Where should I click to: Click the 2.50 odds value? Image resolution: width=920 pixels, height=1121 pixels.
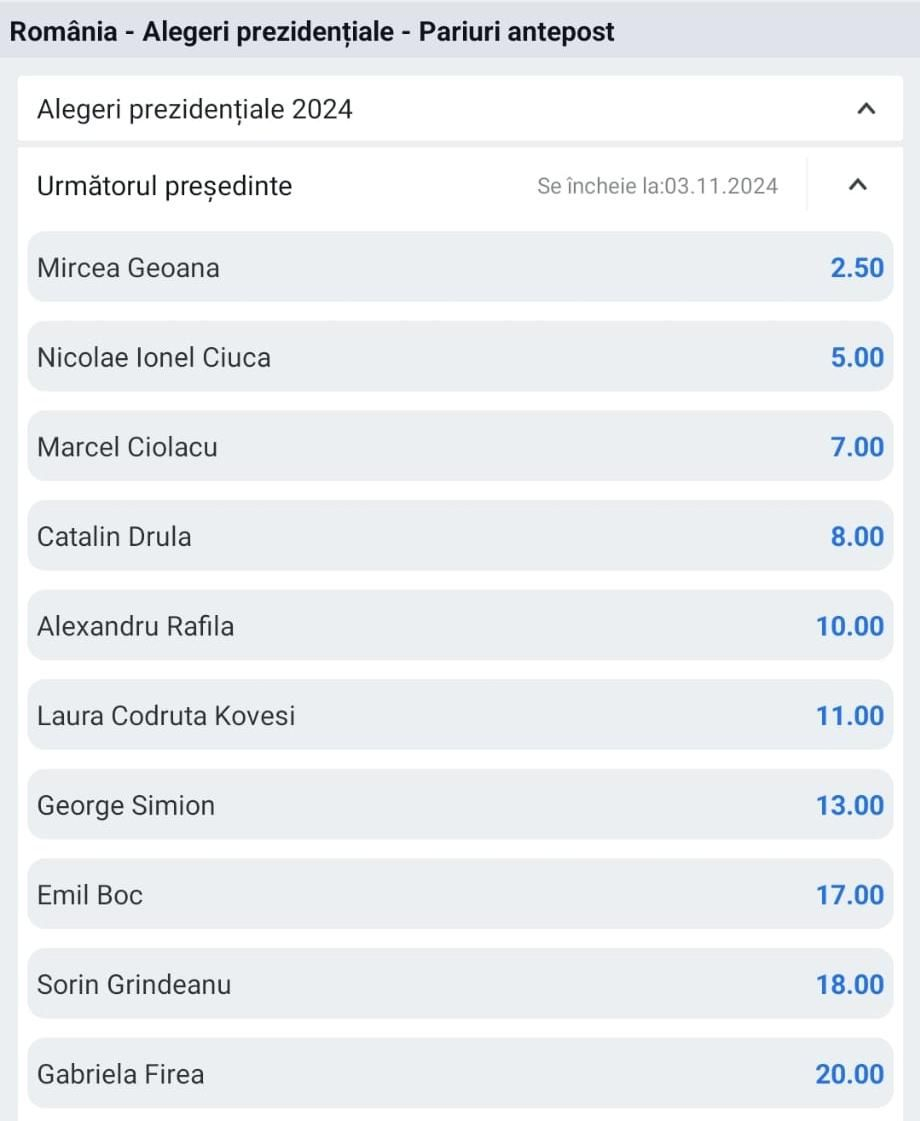point(857,268)
